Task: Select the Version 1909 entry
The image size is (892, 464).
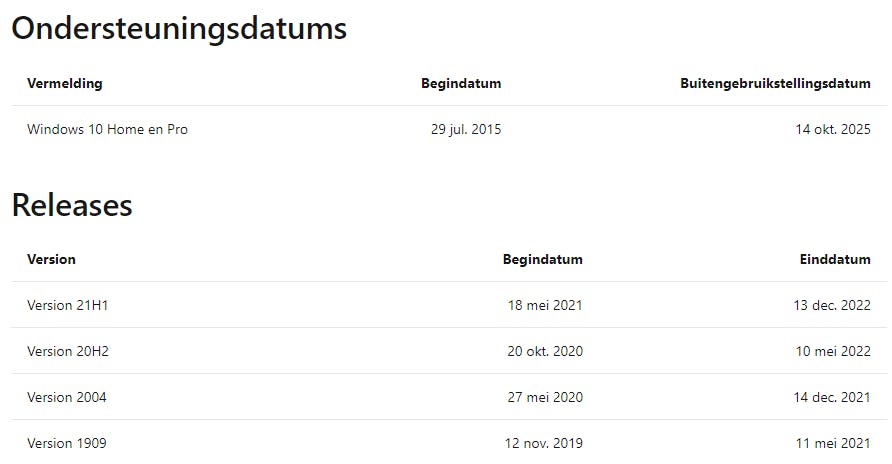Action: tap(67, 443)
